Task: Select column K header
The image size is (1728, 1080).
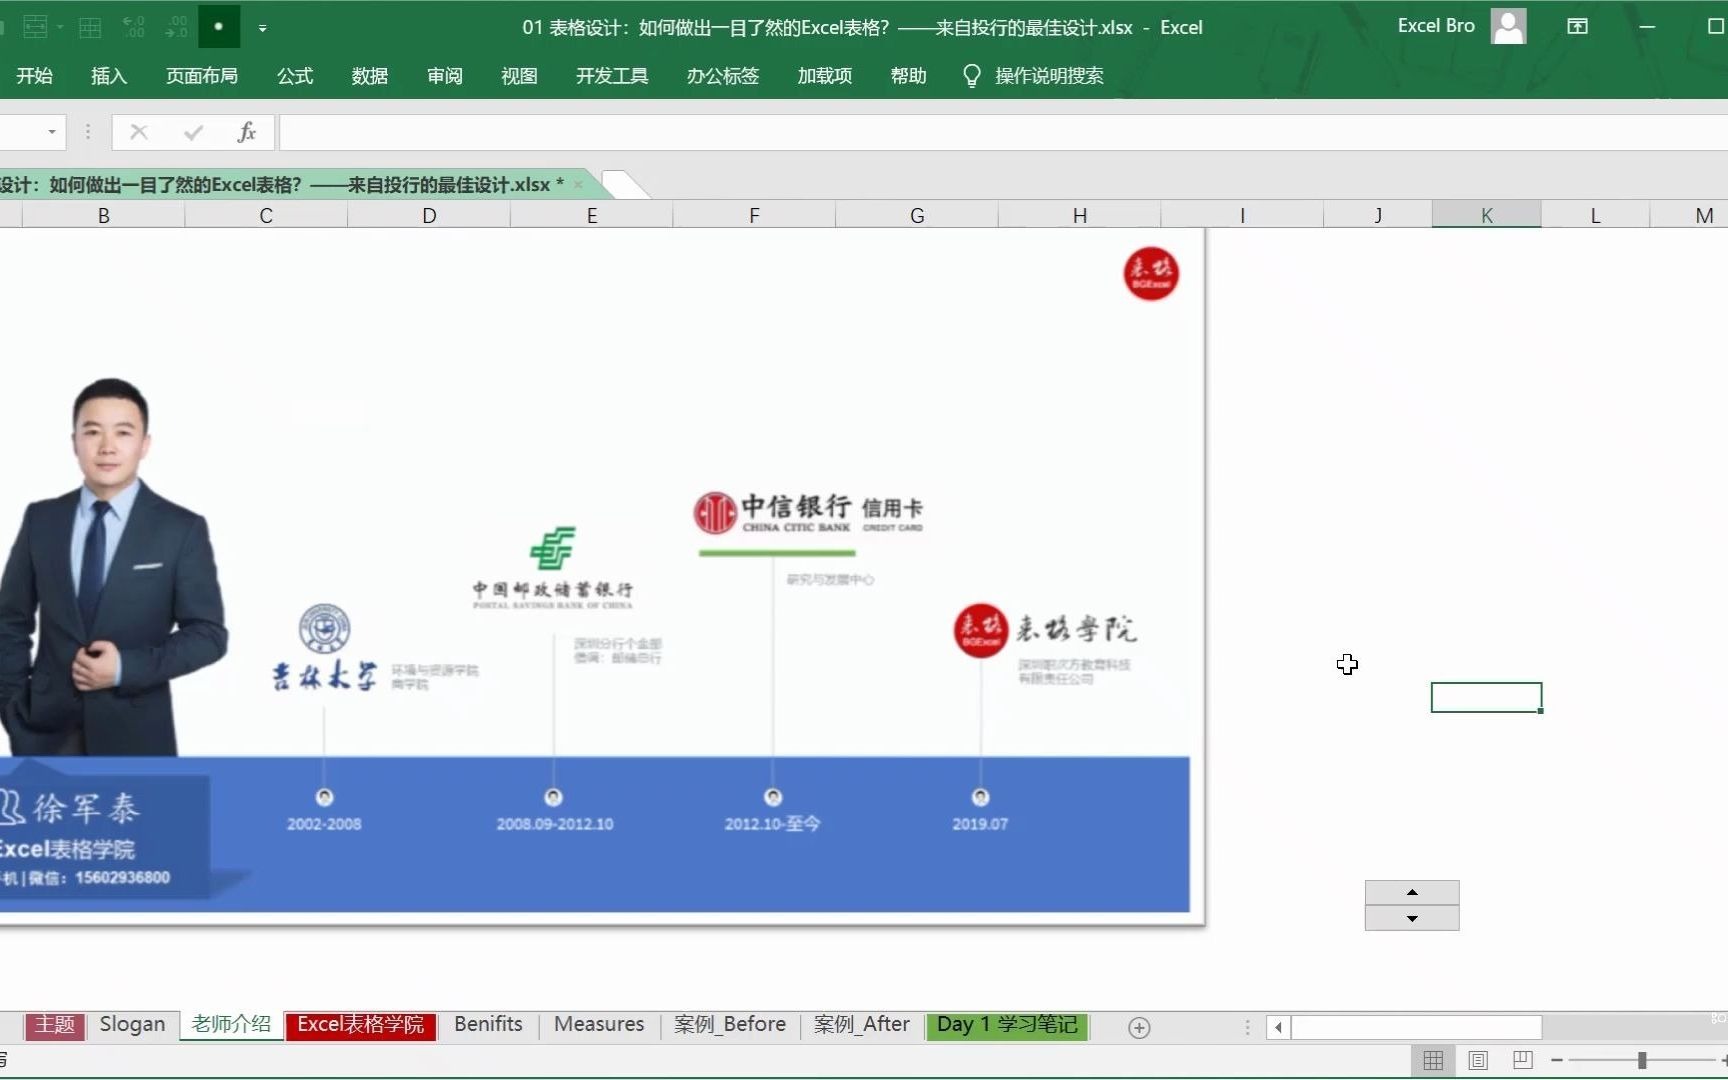Action: (1487, 215)
